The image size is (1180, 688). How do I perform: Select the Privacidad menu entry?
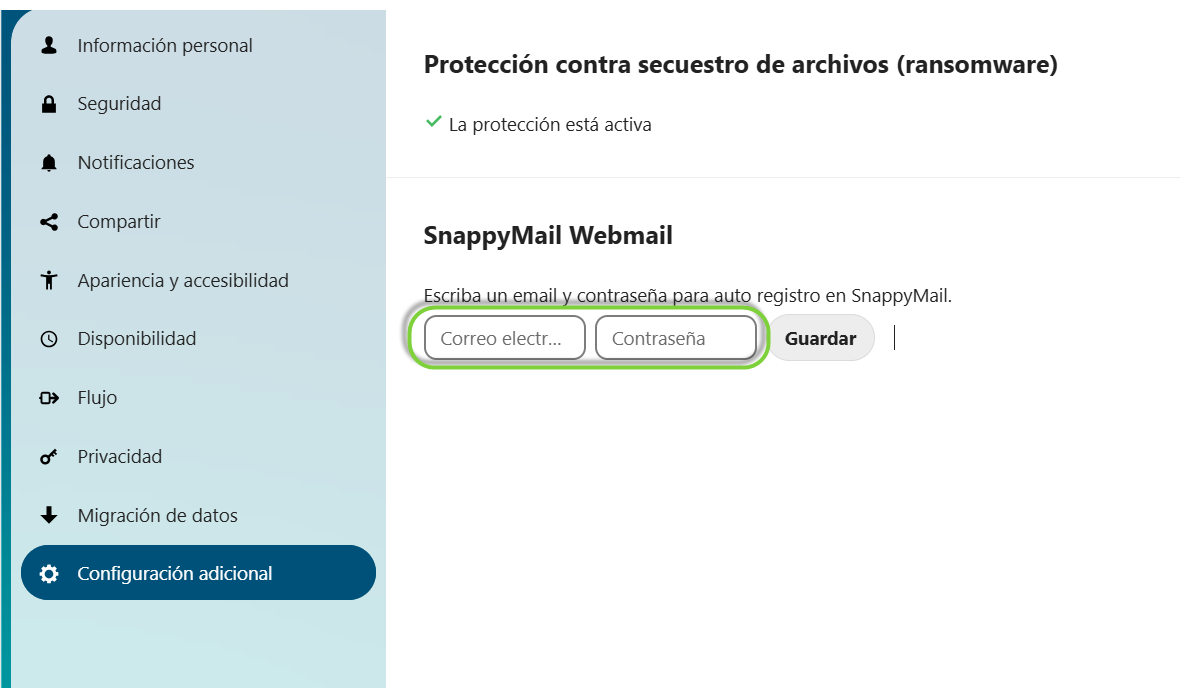120,457
